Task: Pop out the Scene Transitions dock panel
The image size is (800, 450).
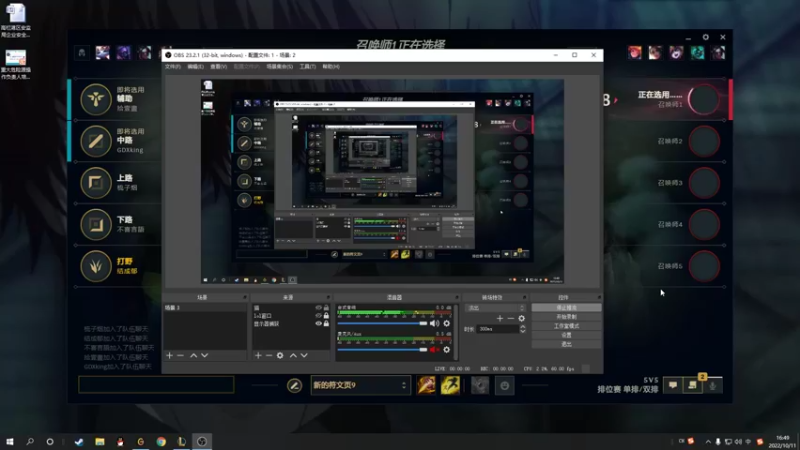Action: pyautogui.click(x=524, y=297)
